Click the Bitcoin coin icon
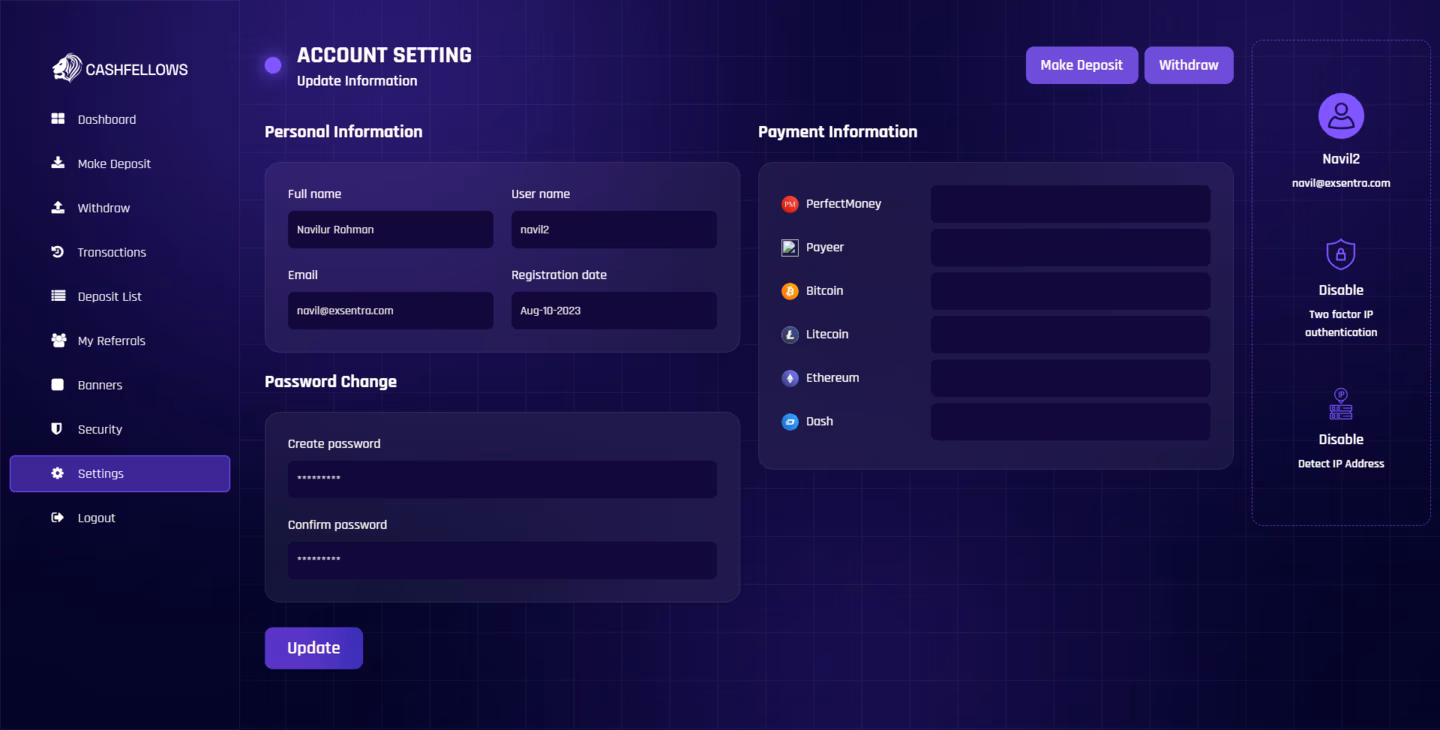 [790, 291]
